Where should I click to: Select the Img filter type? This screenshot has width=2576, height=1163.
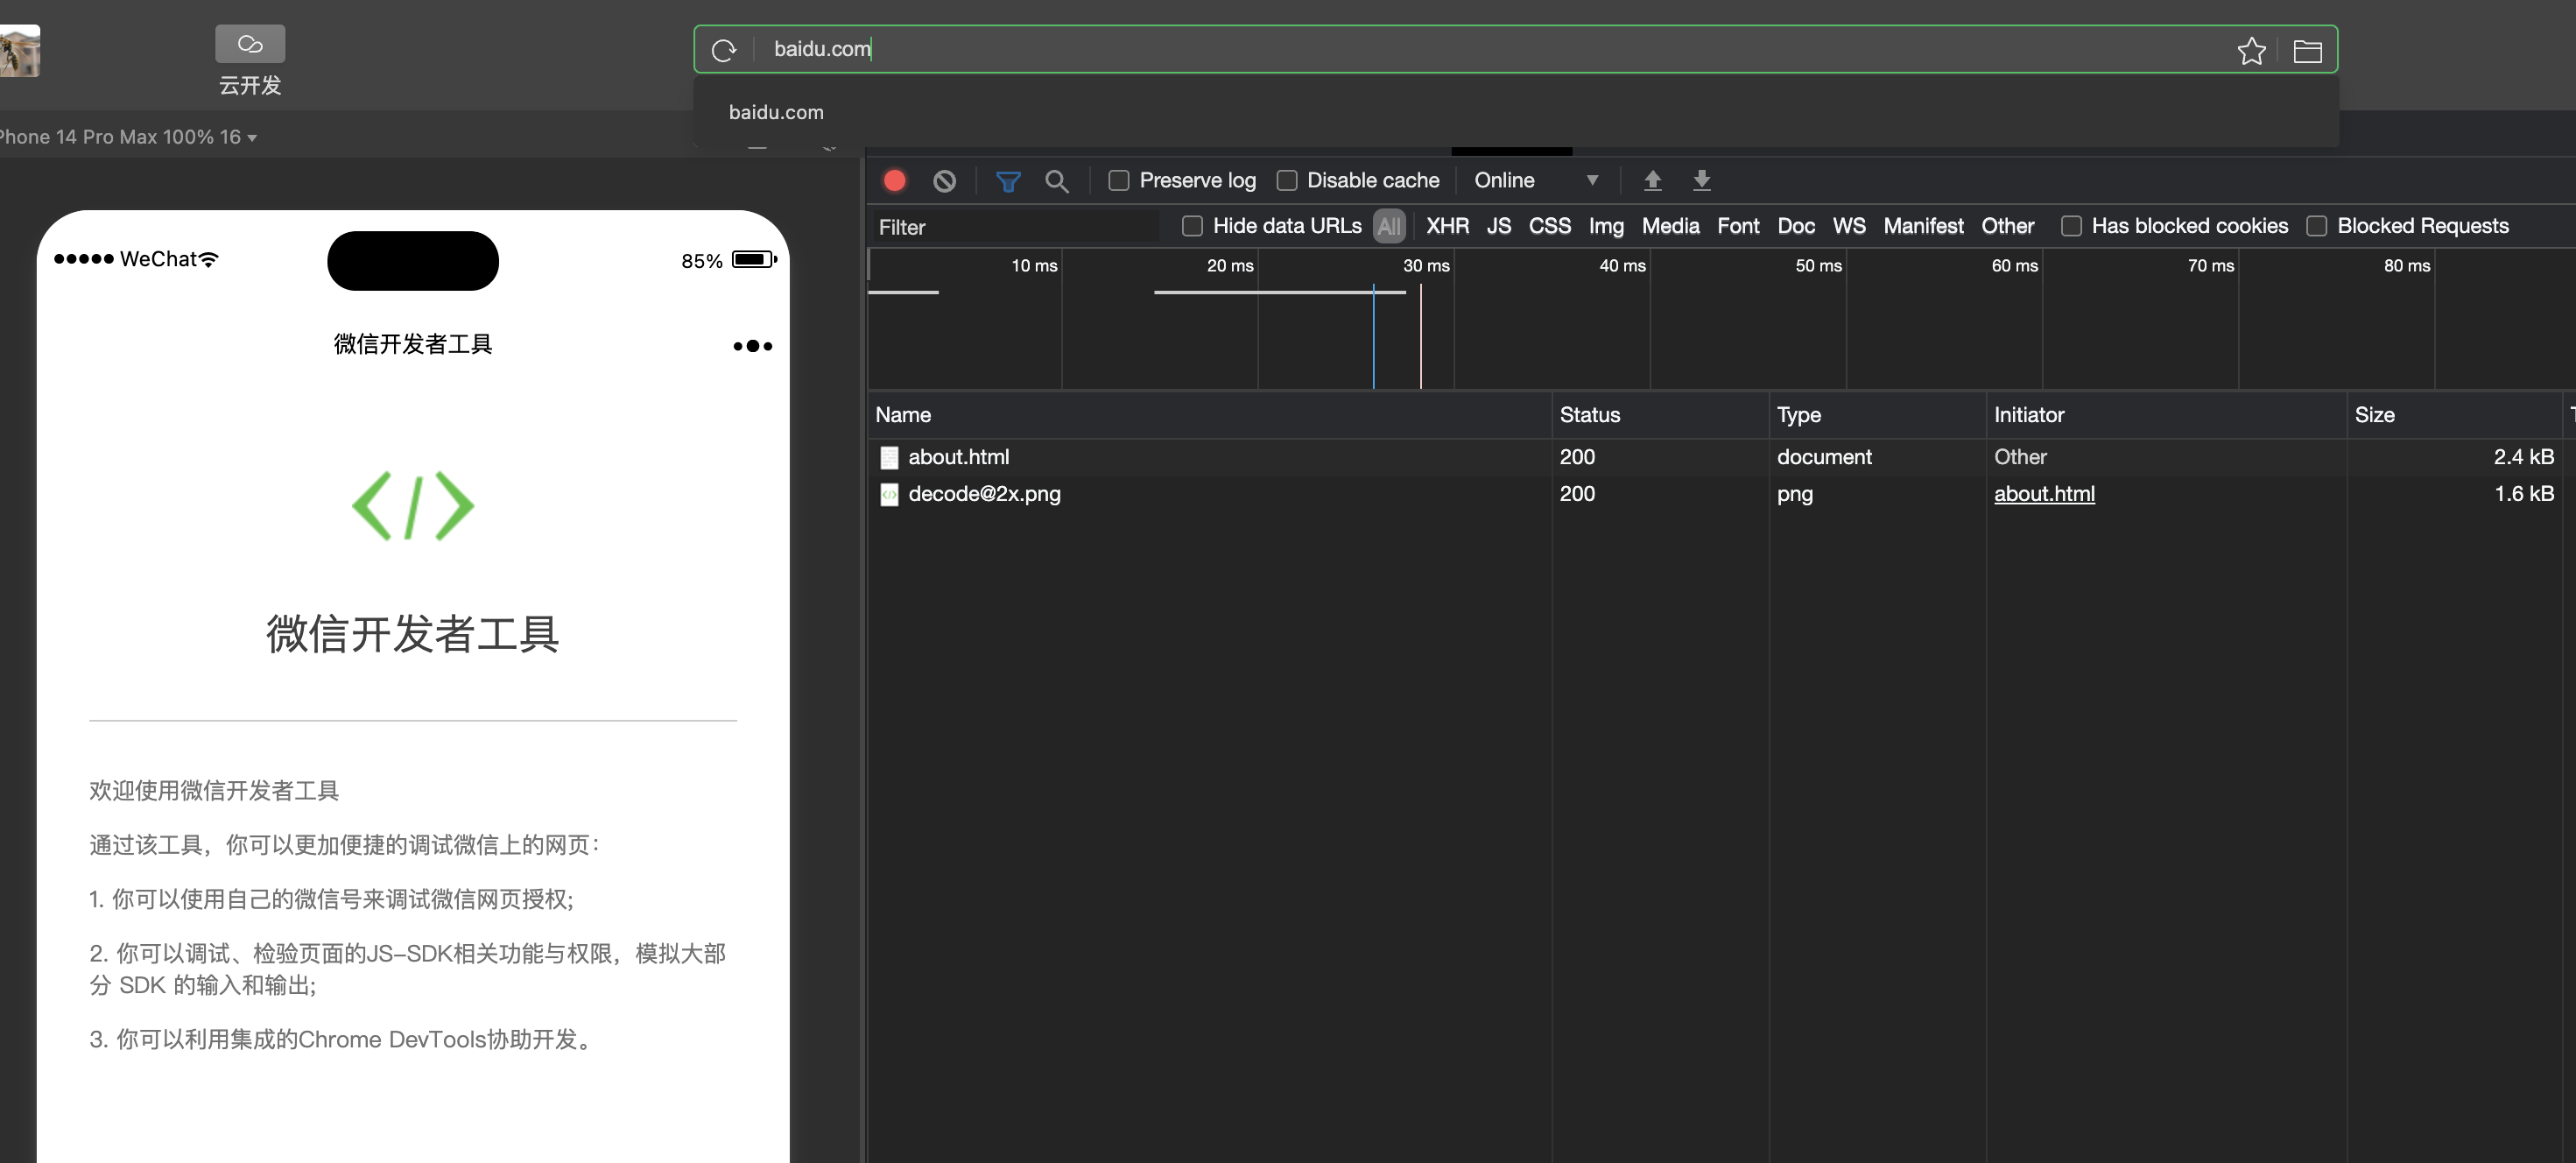[1605, 226]
